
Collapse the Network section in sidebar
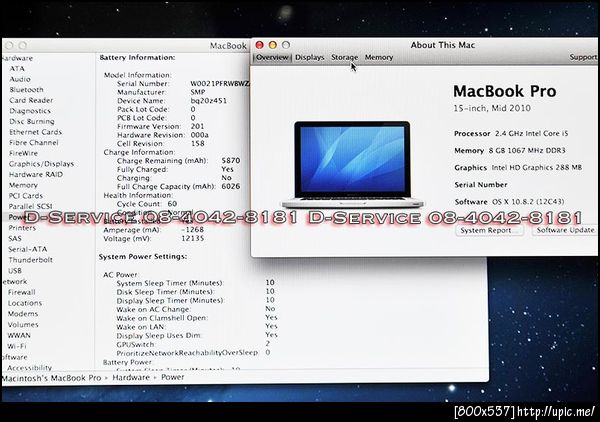pos(14,282)
